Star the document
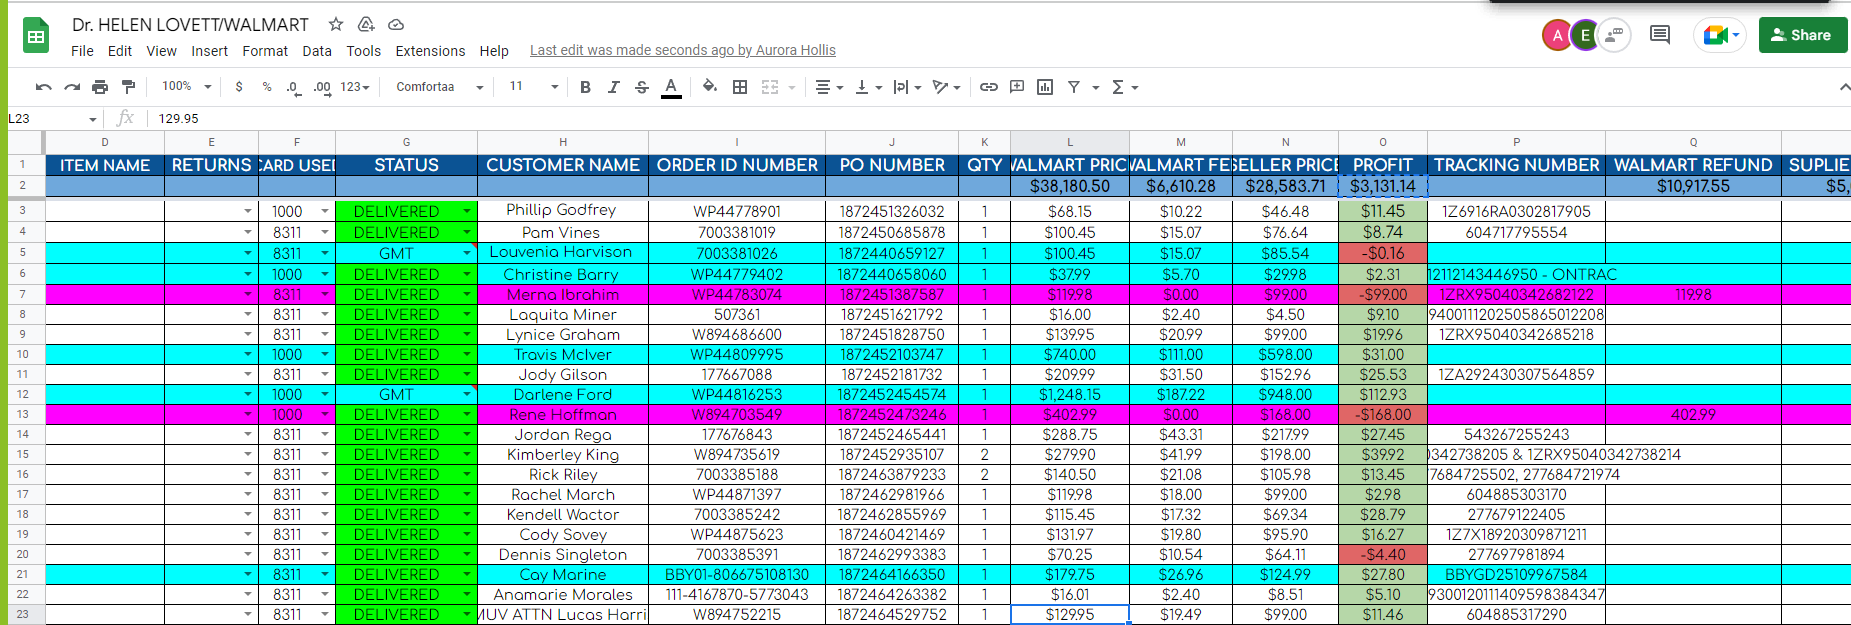The height and width of the screenshot is (625, 1851). tap(336, 24)
